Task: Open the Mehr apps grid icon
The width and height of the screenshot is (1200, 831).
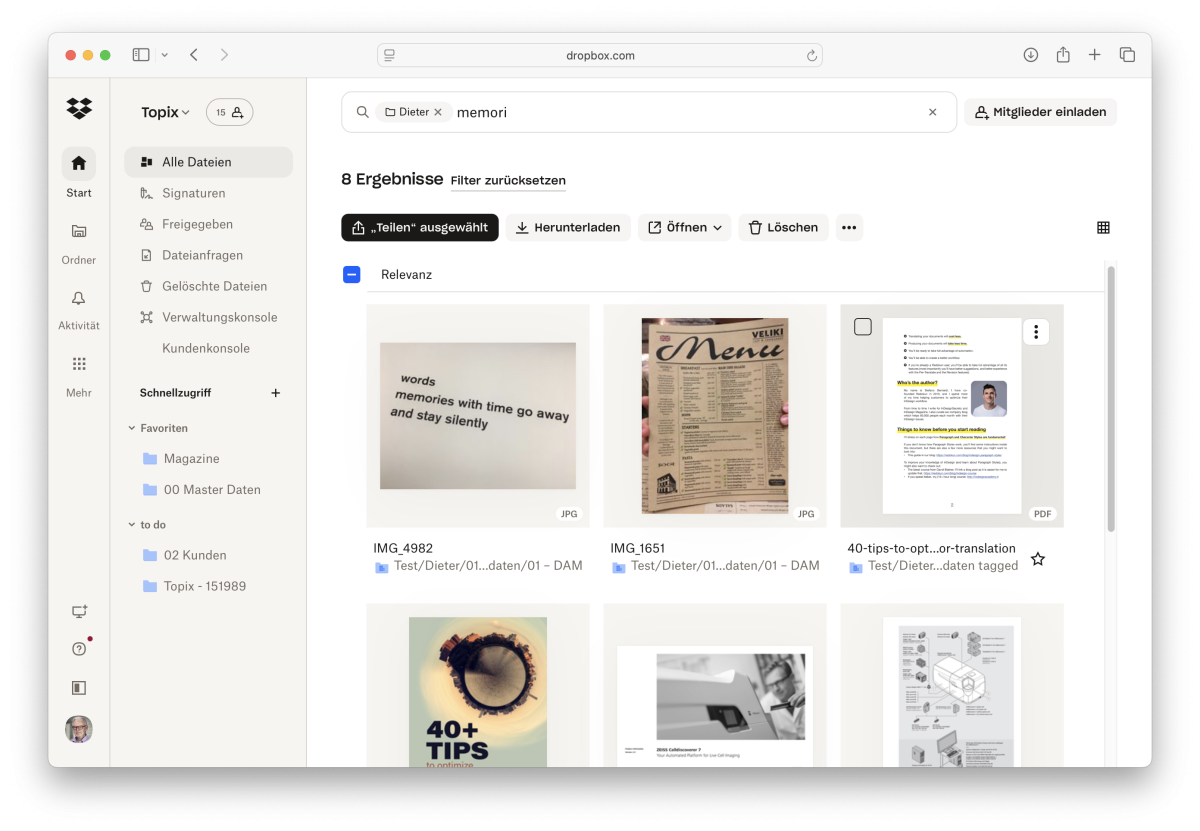Action: click(79, 364)
